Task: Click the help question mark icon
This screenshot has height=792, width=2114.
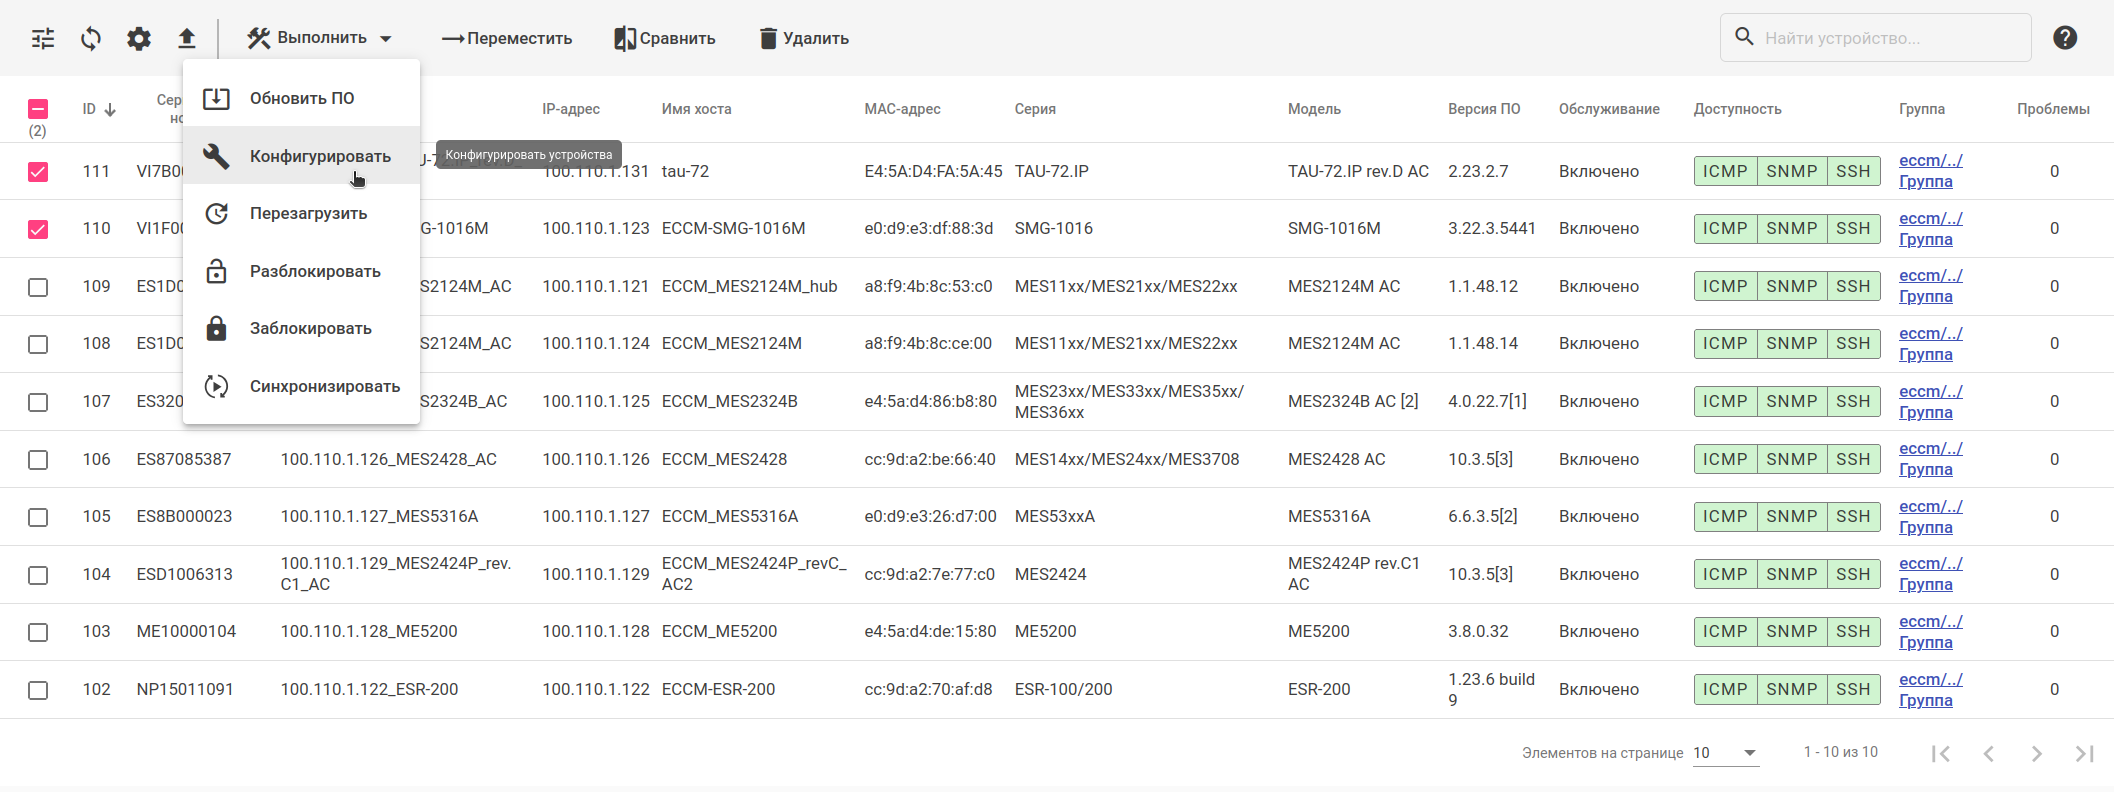Action: [x=2065, y=38]
